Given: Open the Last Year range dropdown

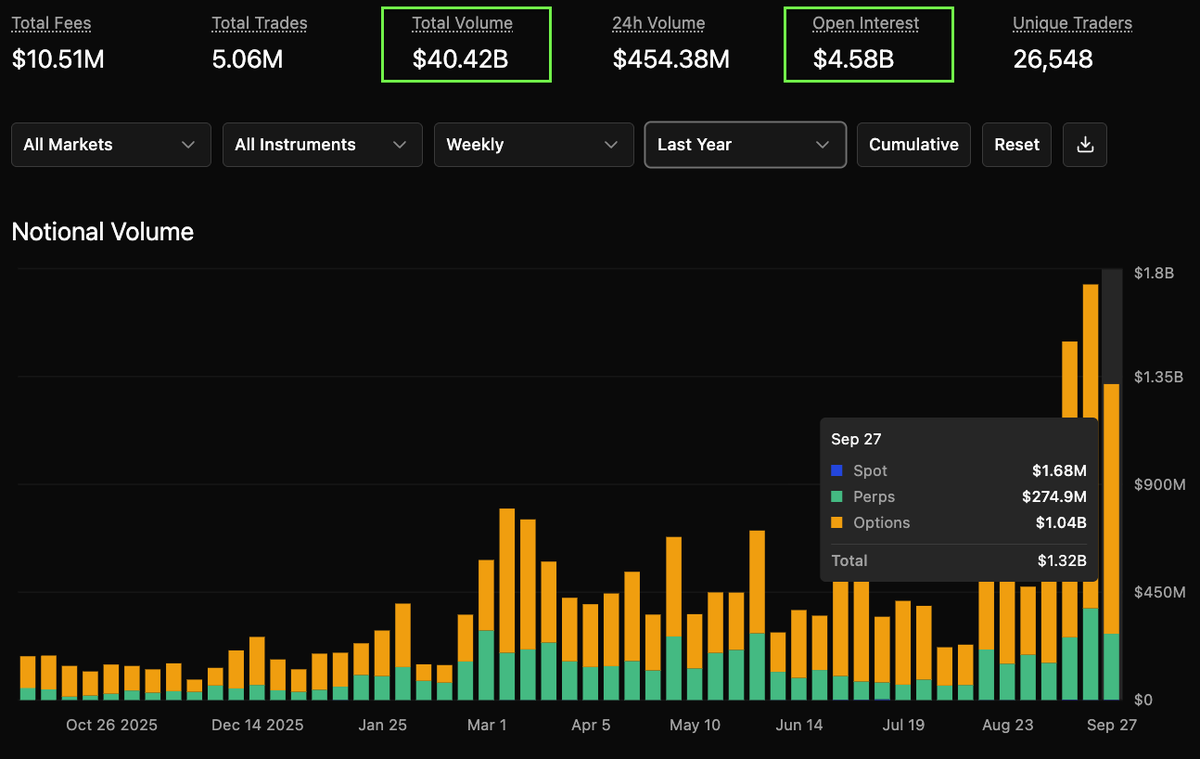Looking at the screenshot, I should point(746,144).
